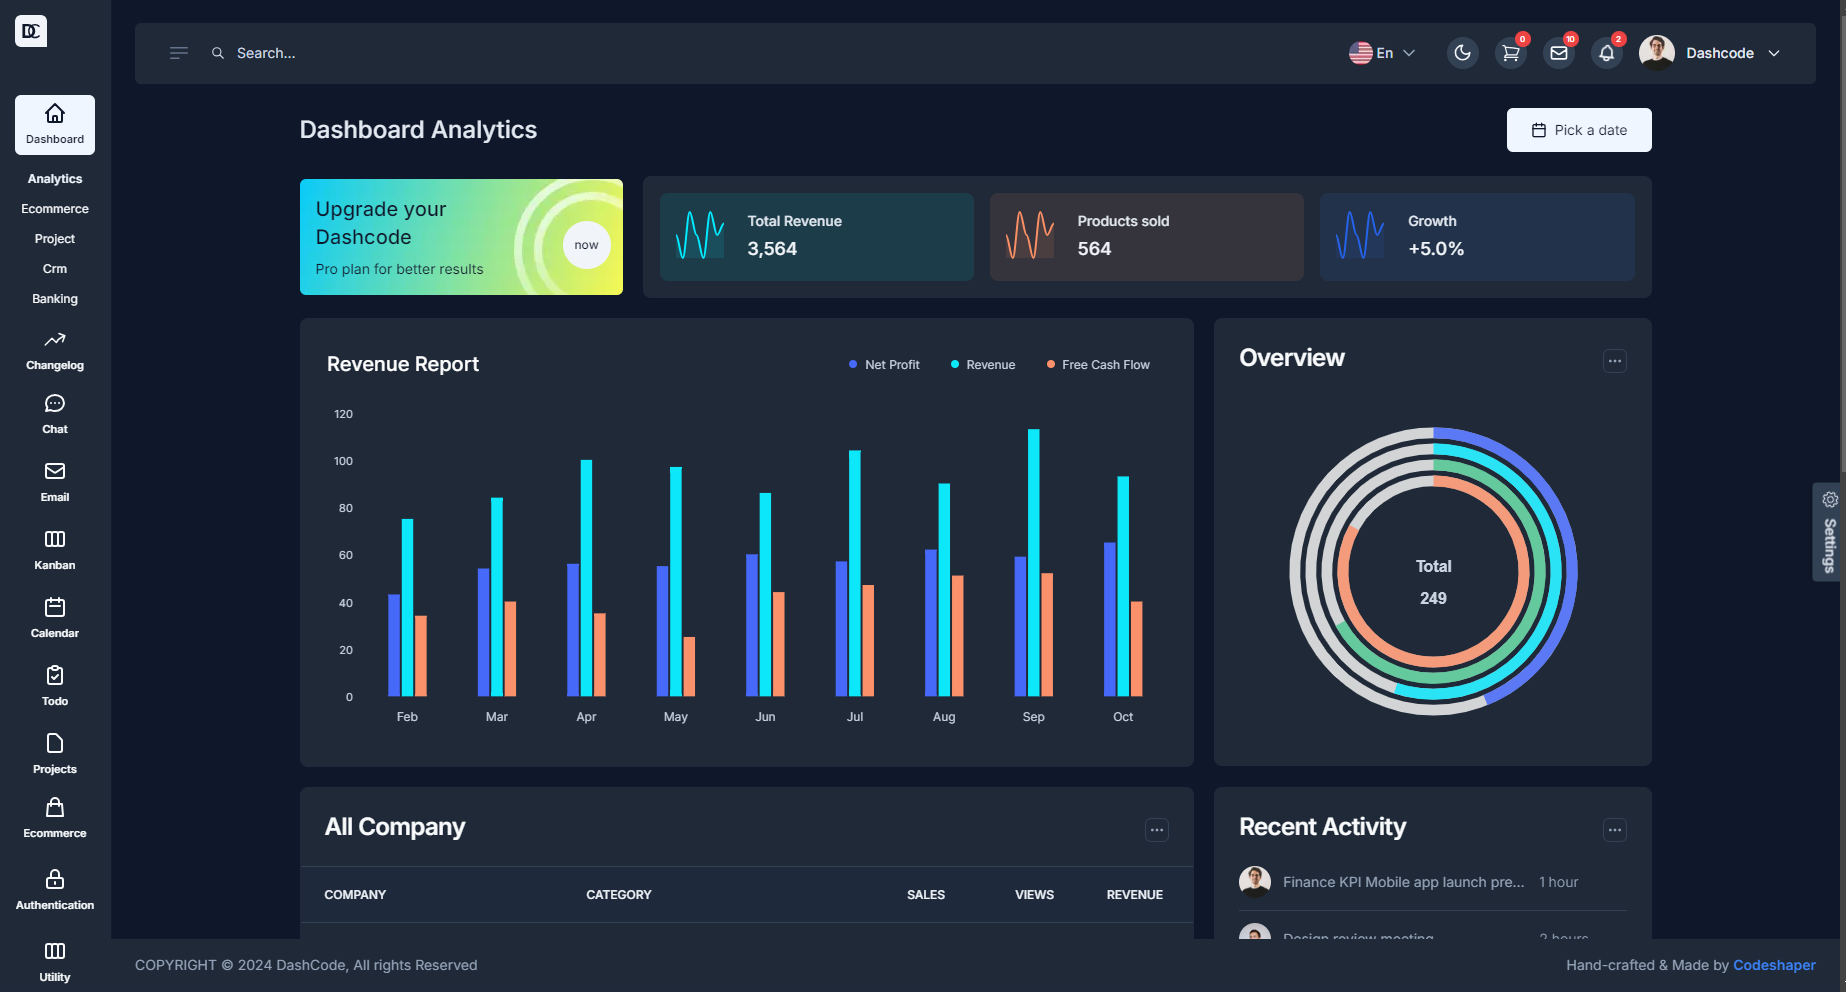Sort by the VIEWS column header
The width and height of the screenshot is (1846, 992).
1034,895
